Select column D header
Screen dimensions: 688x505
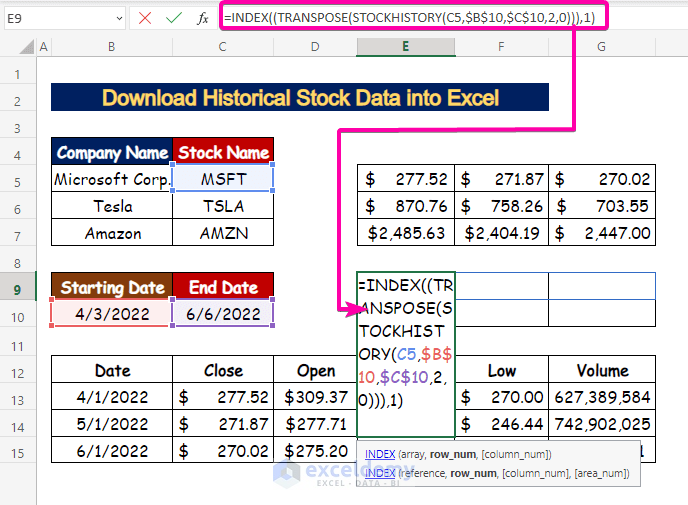point(315,47)
